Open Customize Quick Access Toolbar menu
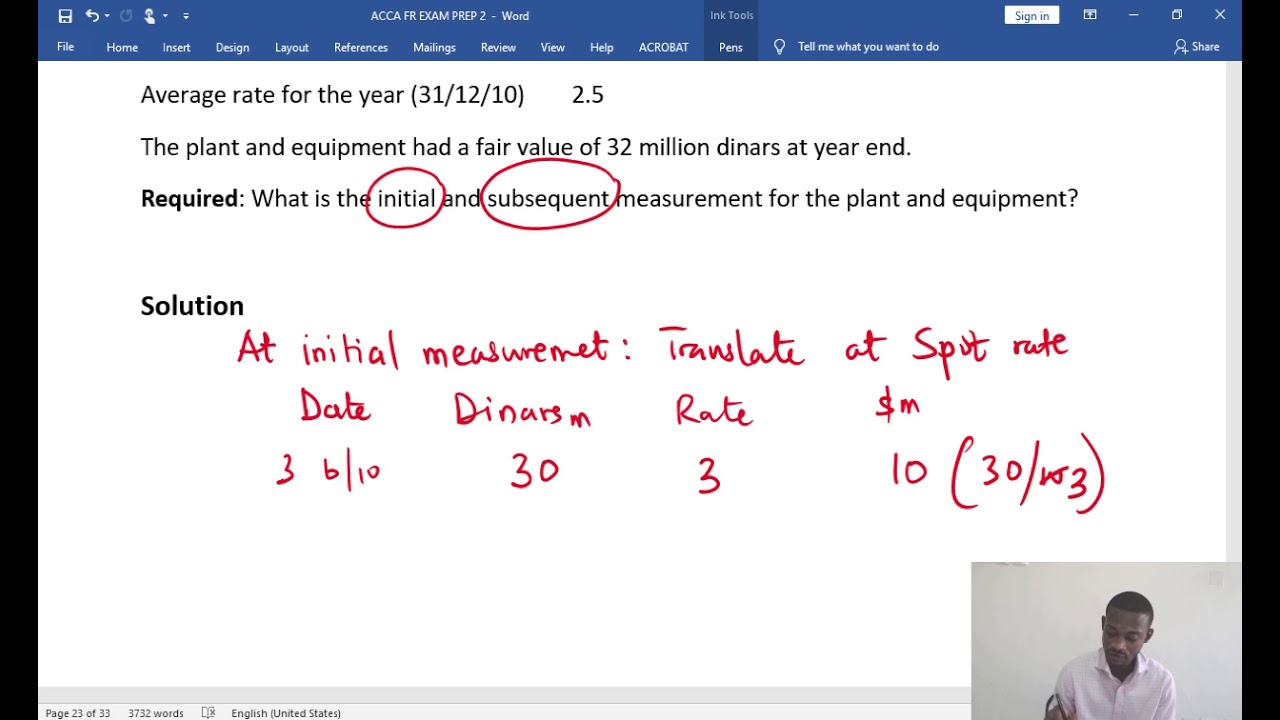The image size is (1280, 720). 186,15
